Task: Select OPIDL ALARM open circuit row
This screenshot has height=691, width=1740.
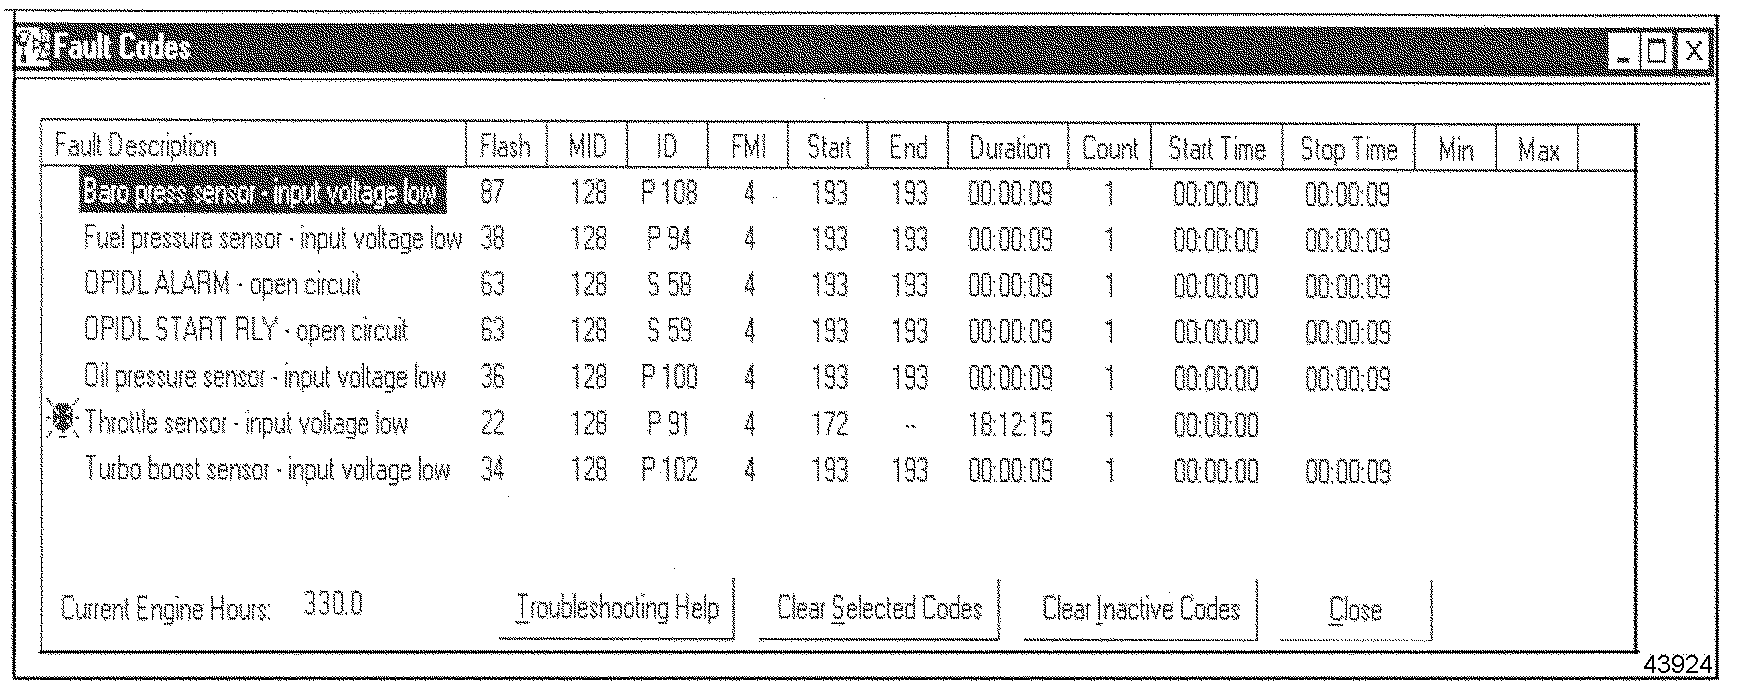Action: pyautogui.click(x=222, y=285)
